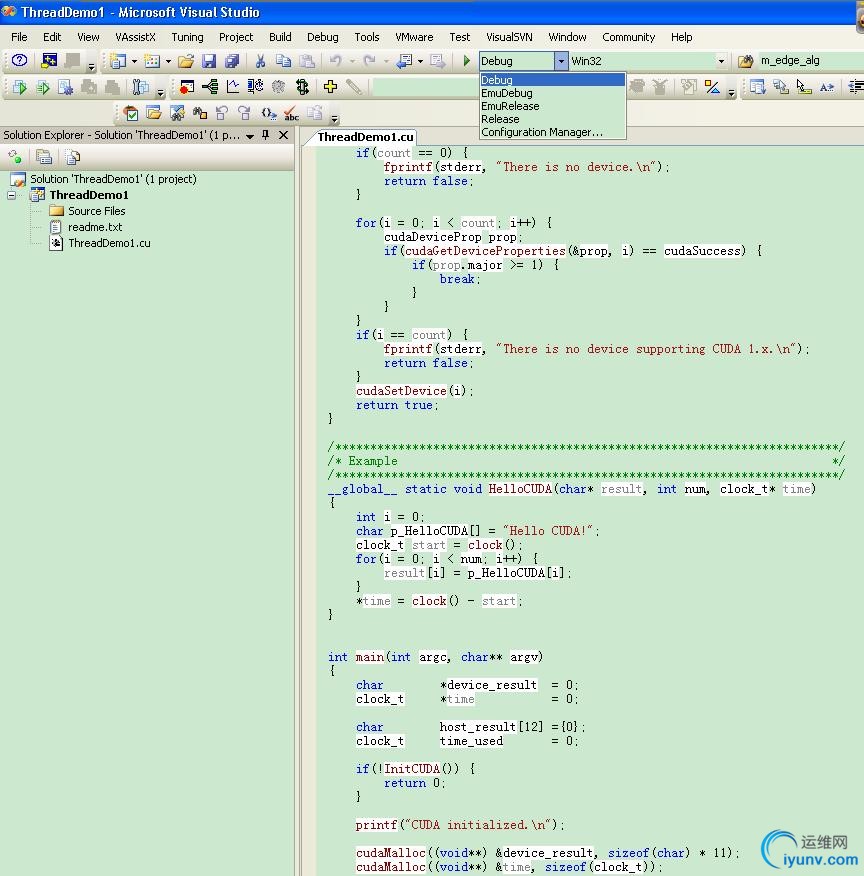Copy selection using the Copy icon
The height and width of the screenshot is (876, 864).
(x=283, y=61)
